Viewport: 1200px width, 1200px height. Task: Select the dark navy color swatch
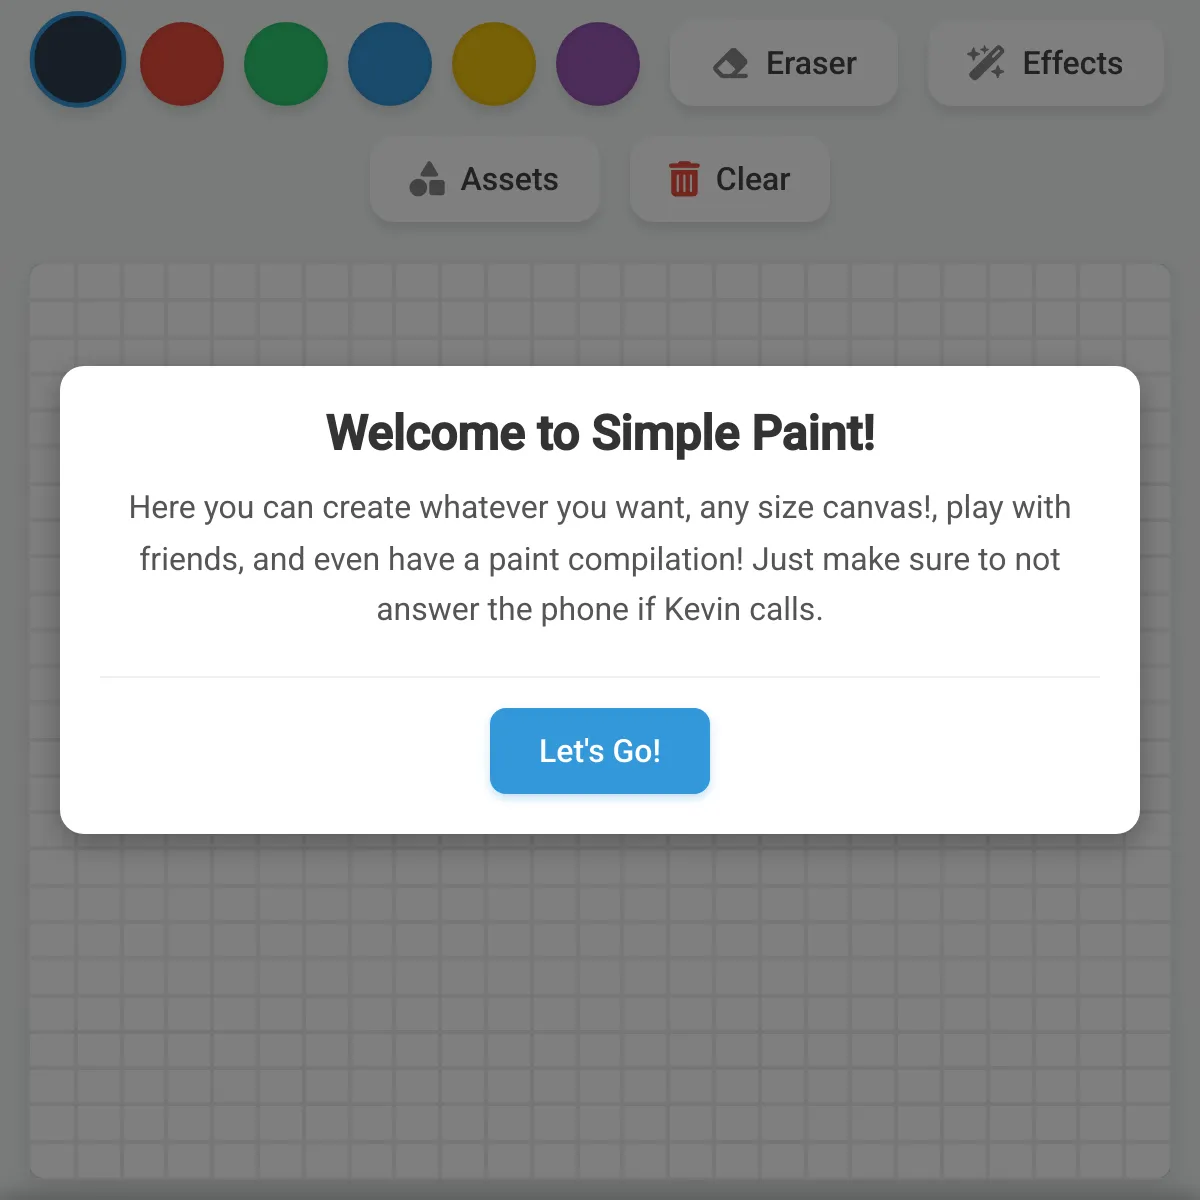(x=78, y=60)
